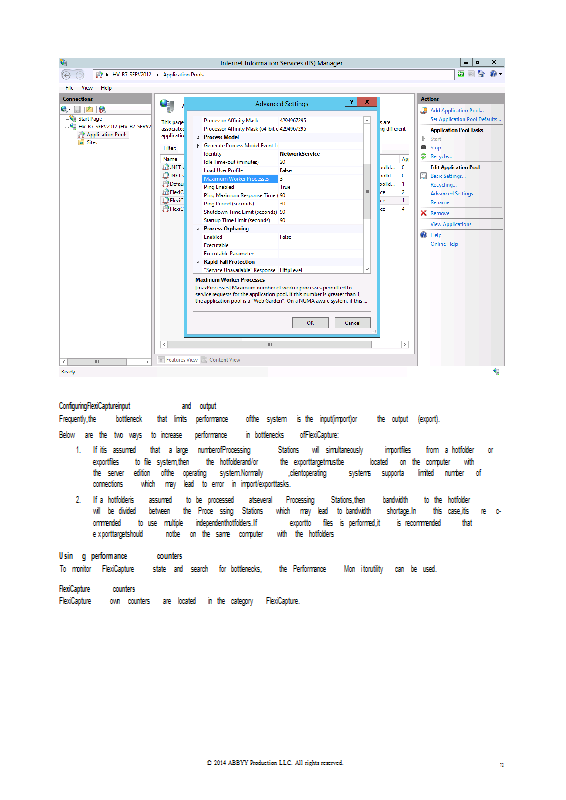This screenshot has width=566, height=800.
Task: Click the Forward navigation arrow in IIS Manager
Action: coord(79,75)
